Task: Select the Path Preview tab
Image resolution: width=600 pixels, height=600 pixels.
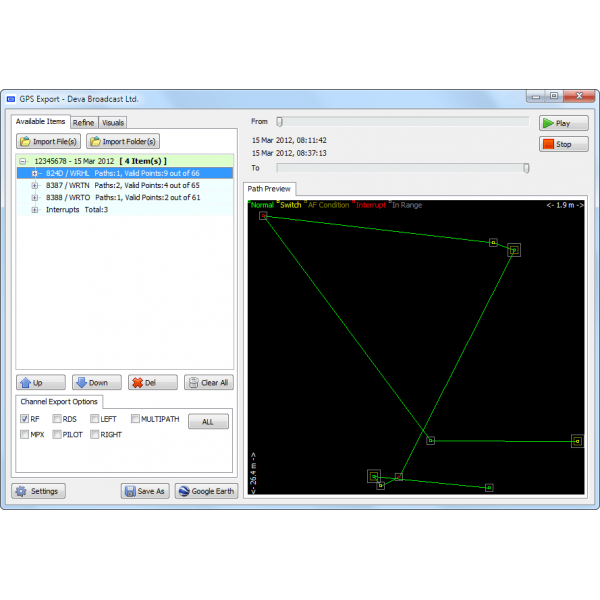Action: [269, 189]
